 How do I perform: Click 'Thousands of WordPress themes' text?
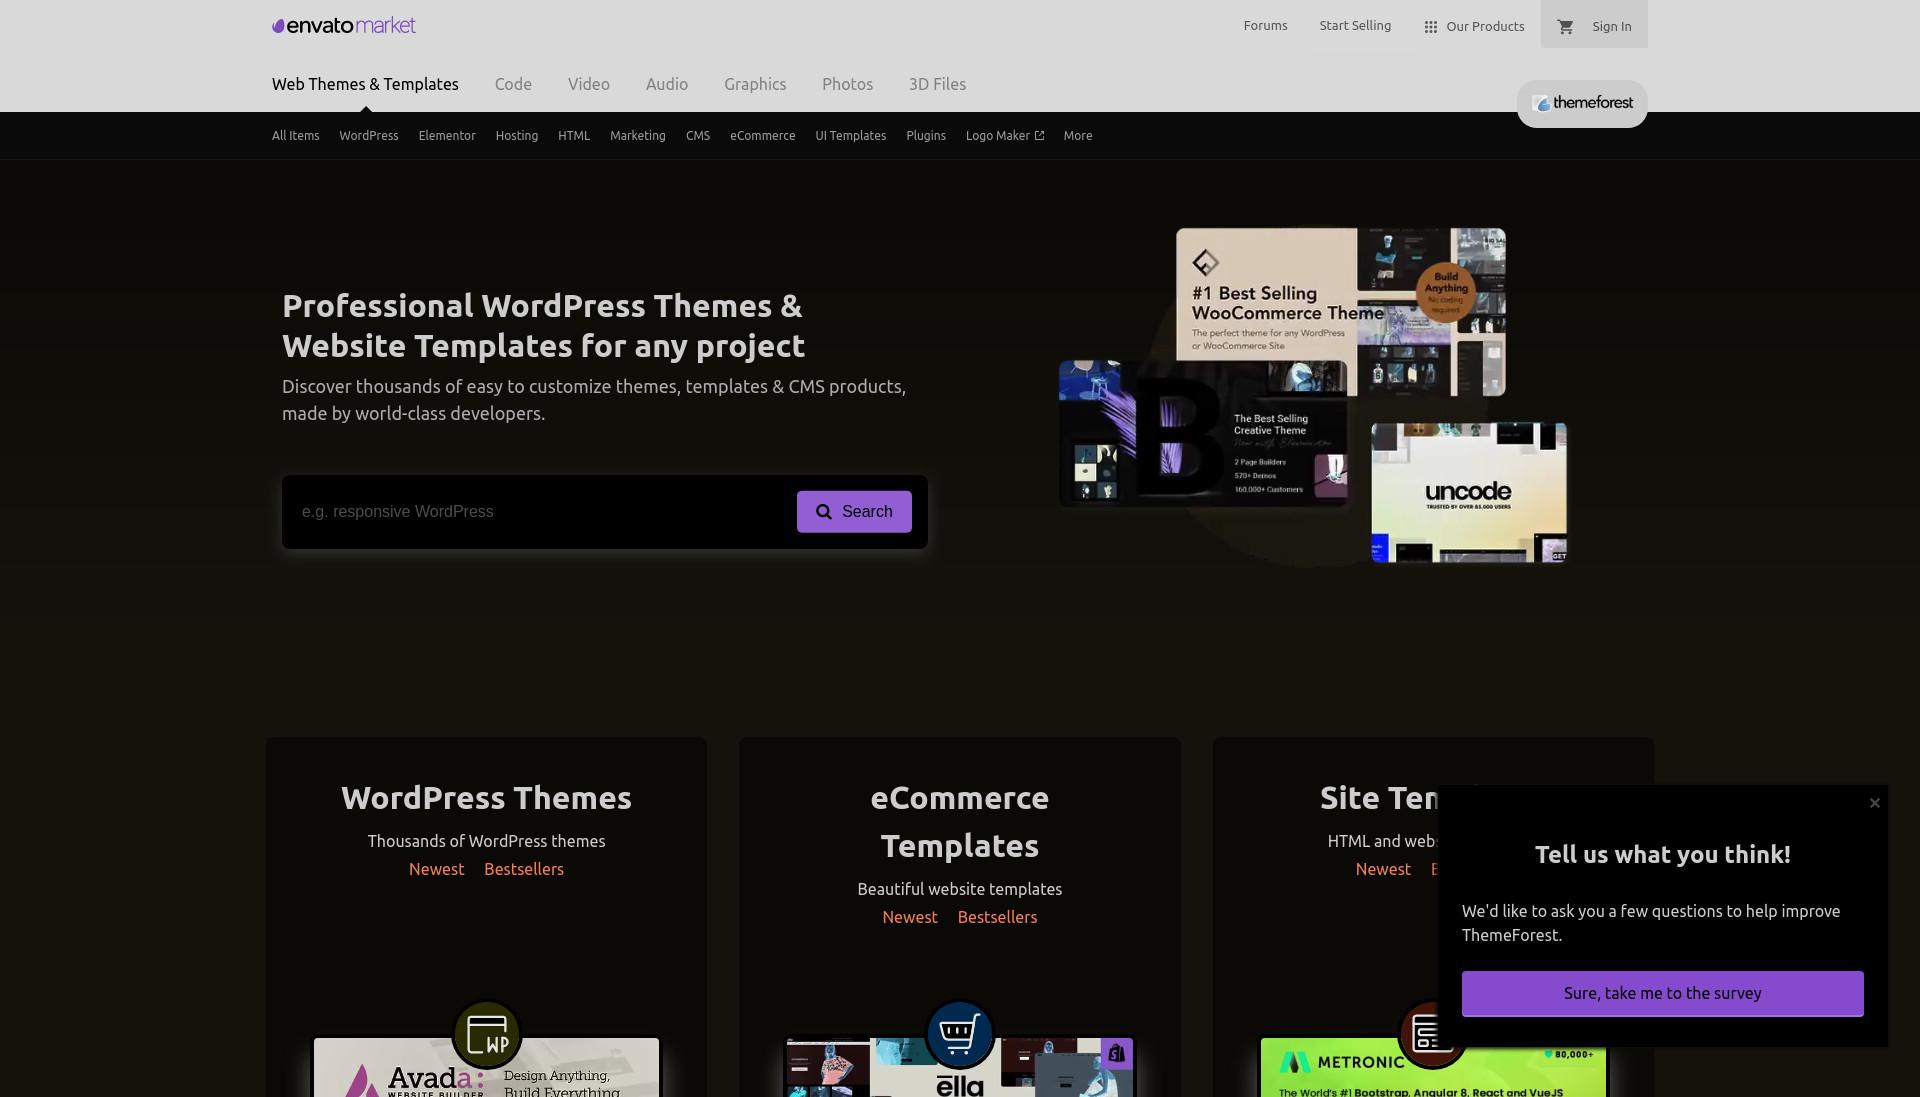(x=486, y=842)
